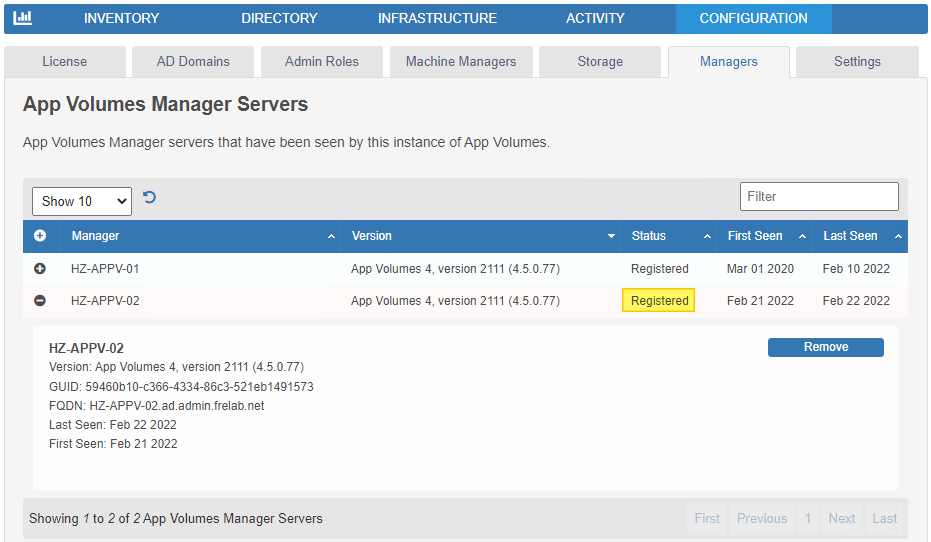Open the AD Domains tab
The height and width of the screenshot is (542, 931).
tap(193, 62)
